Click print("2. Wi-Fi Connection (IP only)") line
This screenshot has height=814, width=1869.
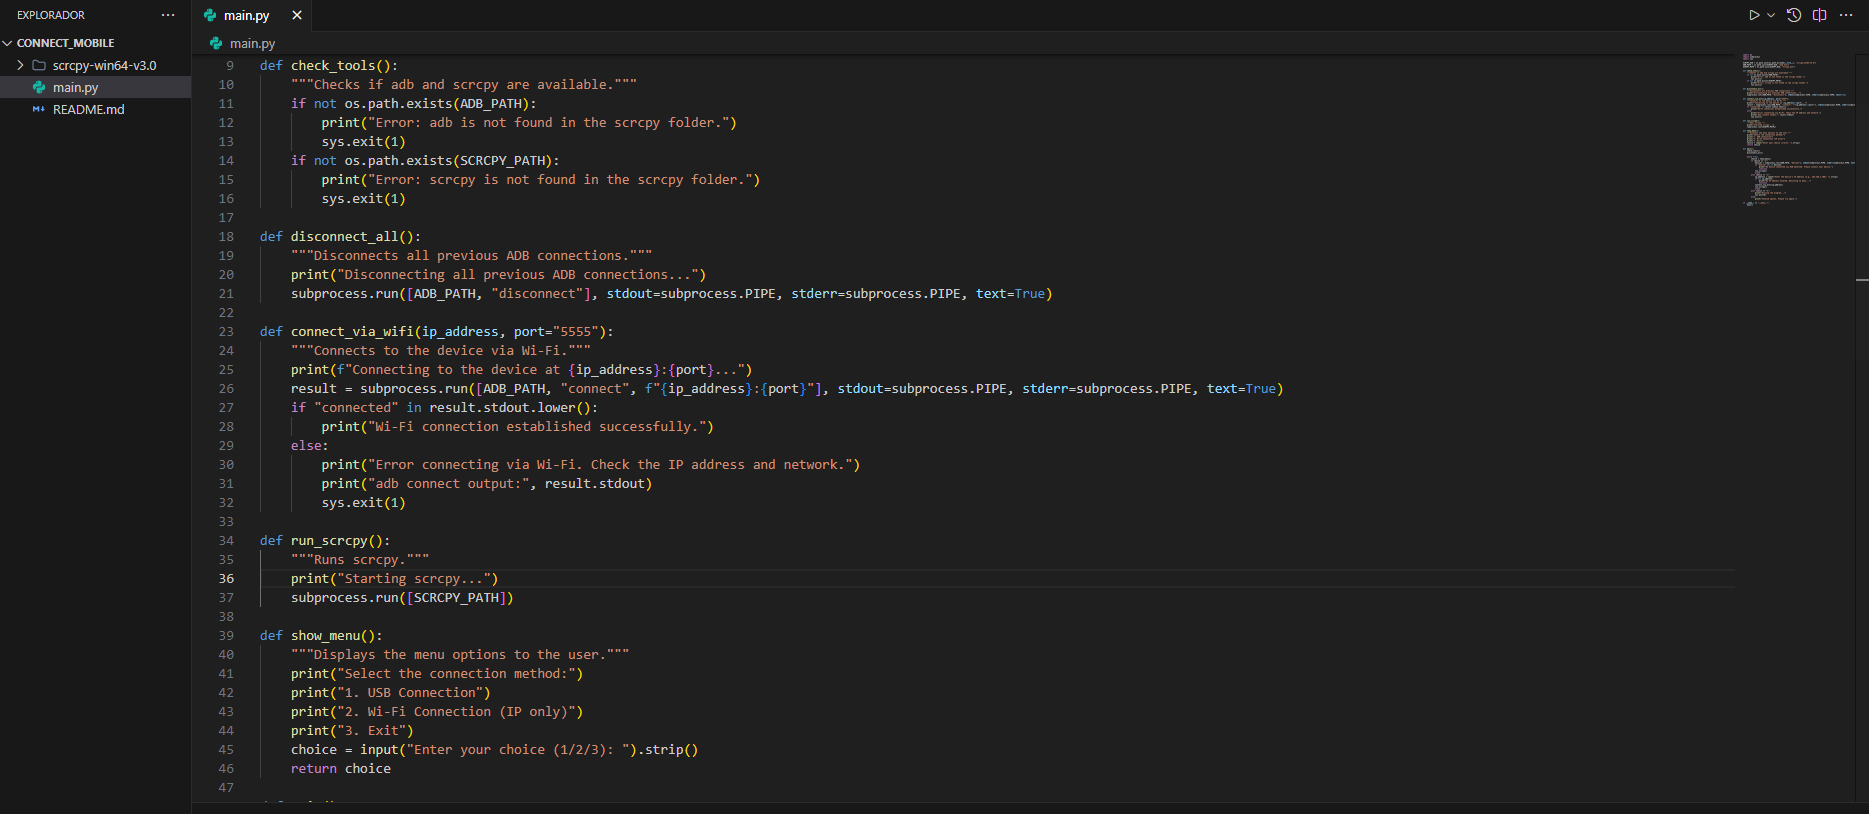point(437,711)
